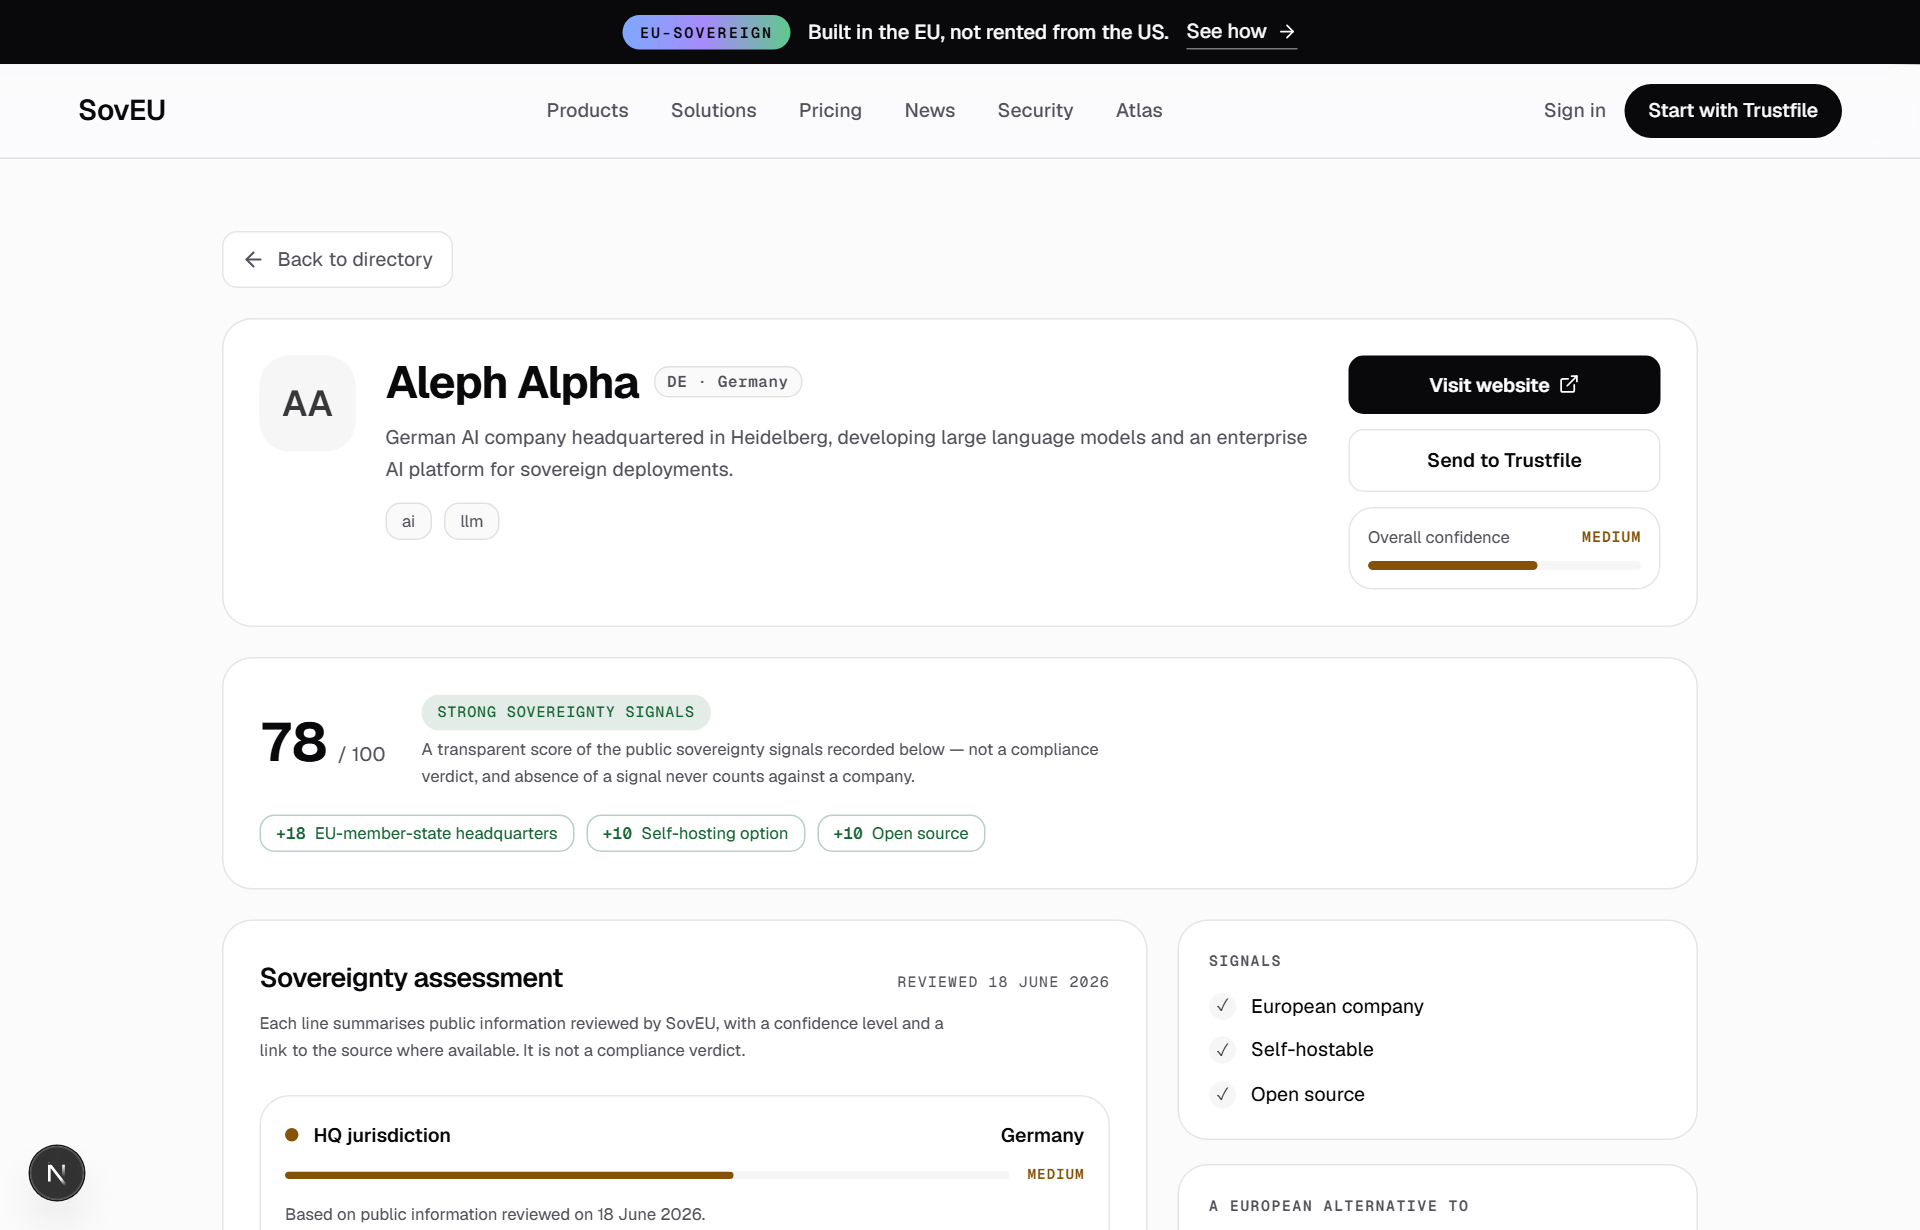Select the llm tag

(471, 521)
